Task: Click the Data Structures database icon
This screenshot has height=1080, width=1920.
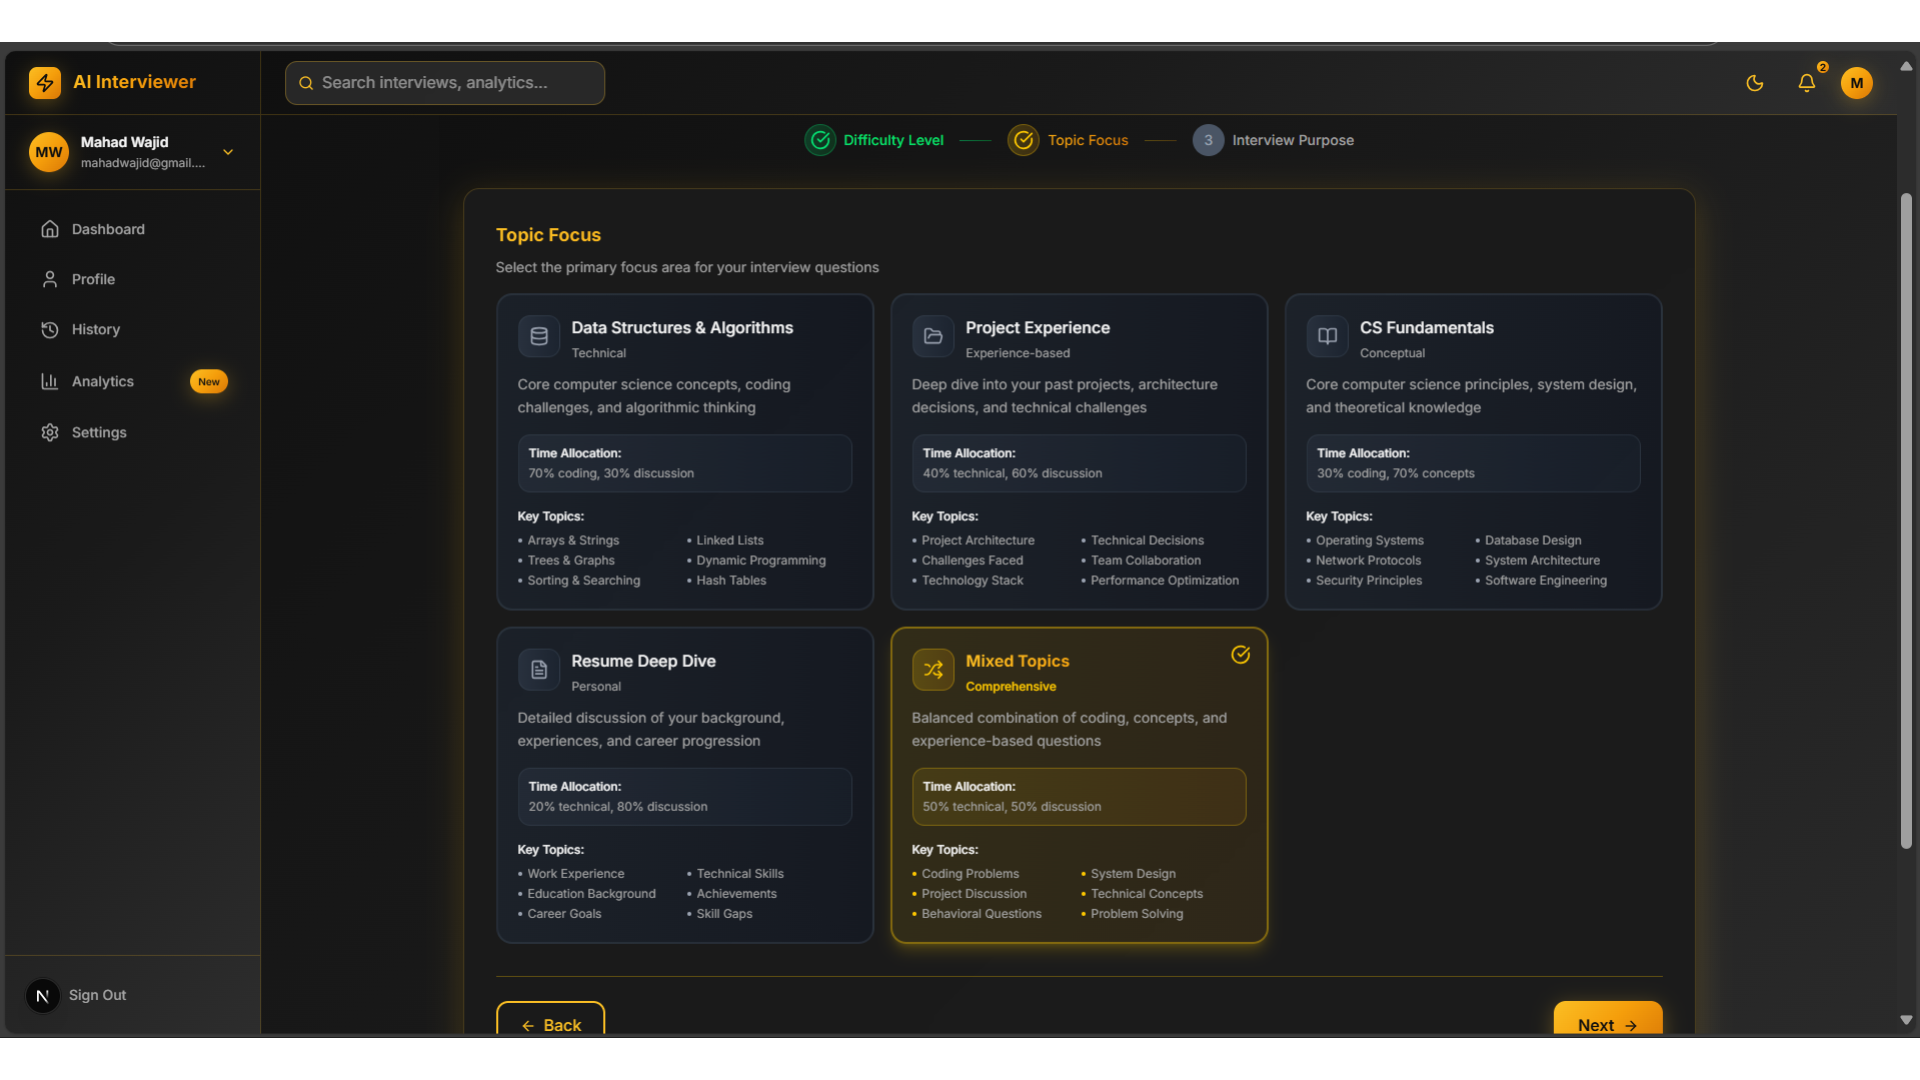Action: coord(539,336)
